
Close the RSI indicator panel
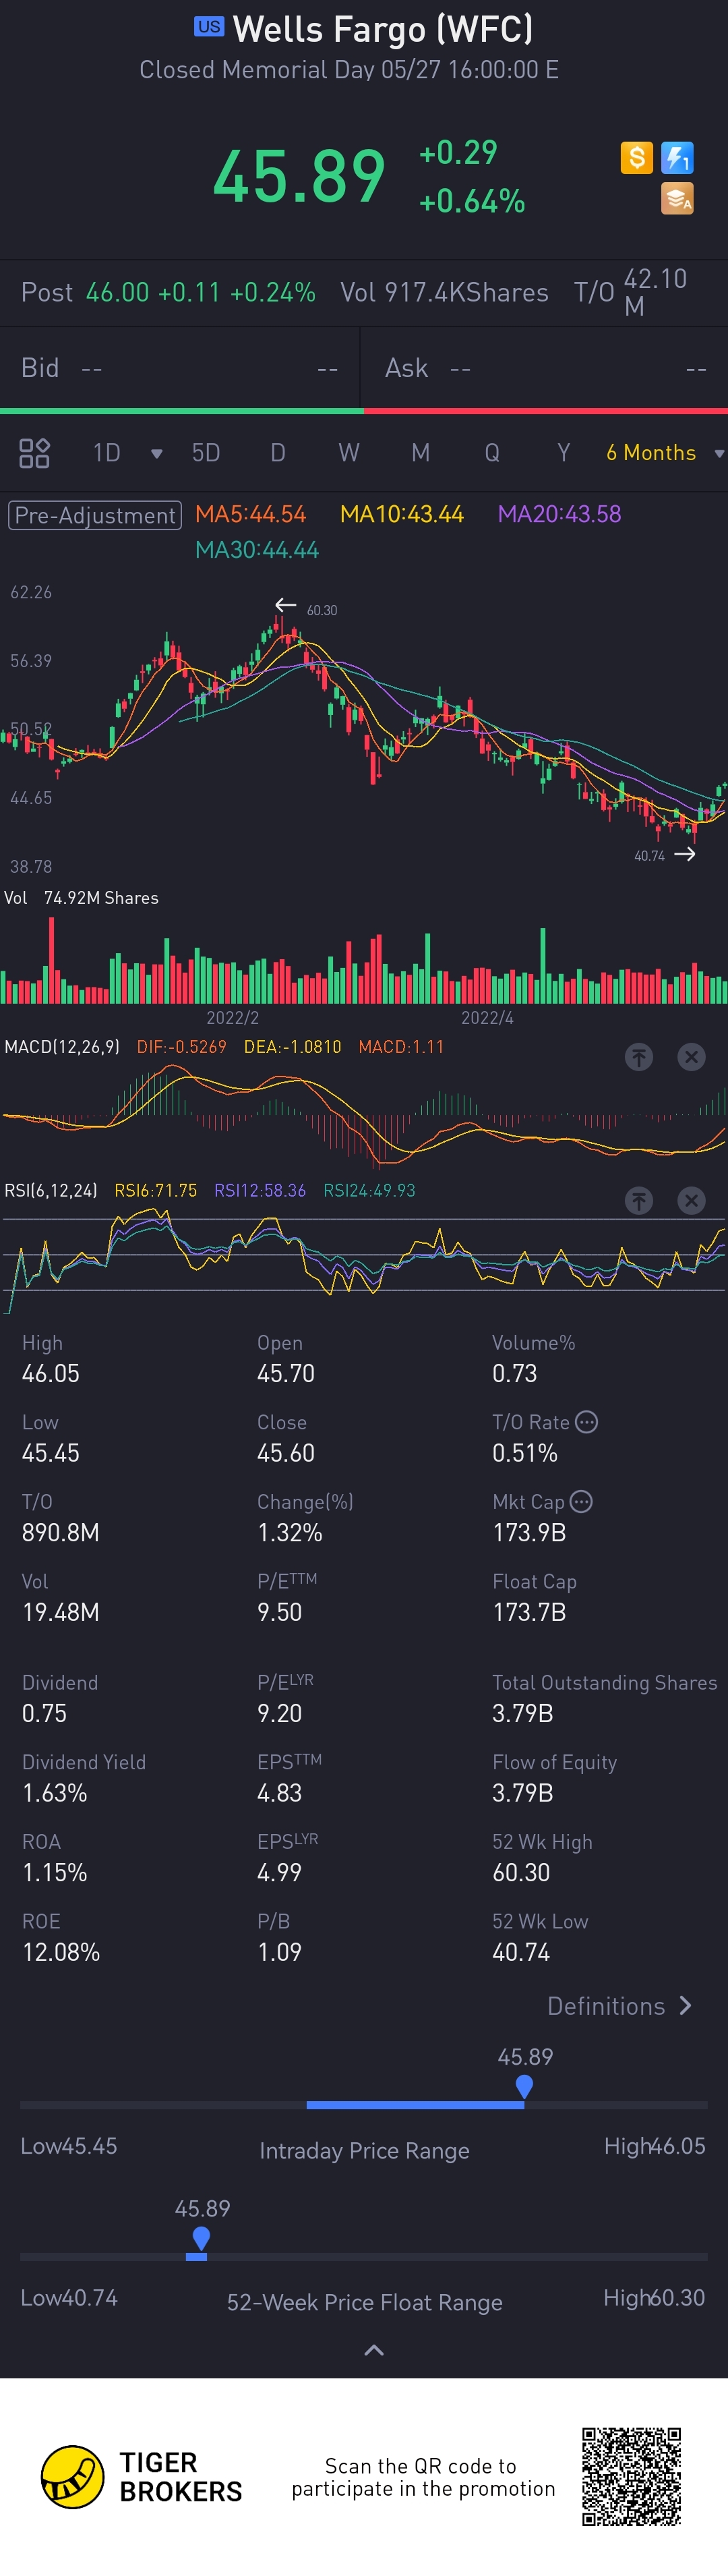(691, 1200)
